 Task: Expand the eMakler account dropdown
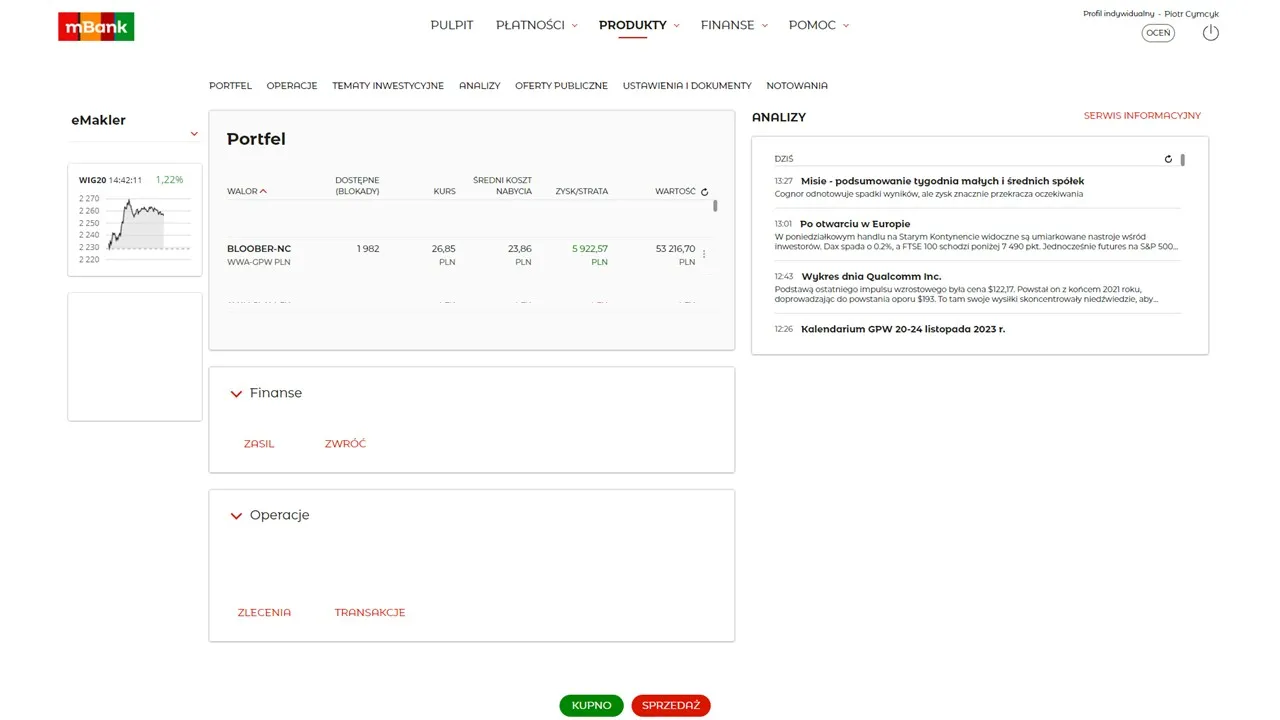pos(194,134)
